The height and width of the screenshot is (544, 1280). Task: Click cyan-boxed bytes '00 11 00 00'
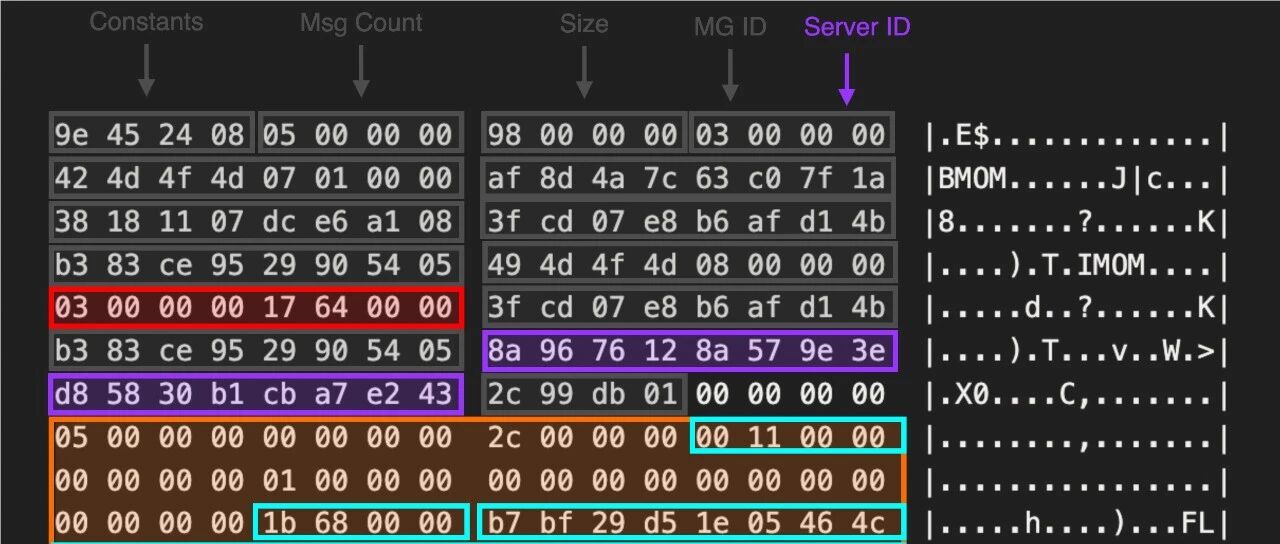tap(797, 436)
